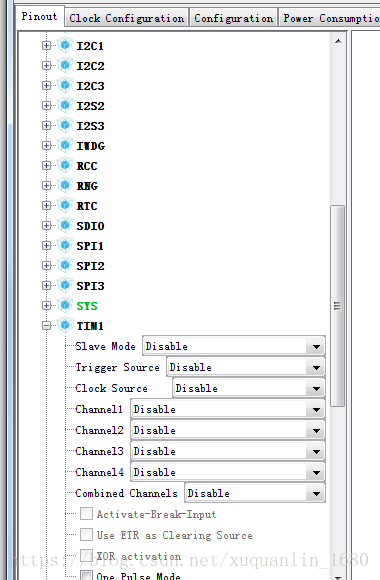Open the Channel2 dropdown
Screen dimensions: 380x580
click(228, 431)
